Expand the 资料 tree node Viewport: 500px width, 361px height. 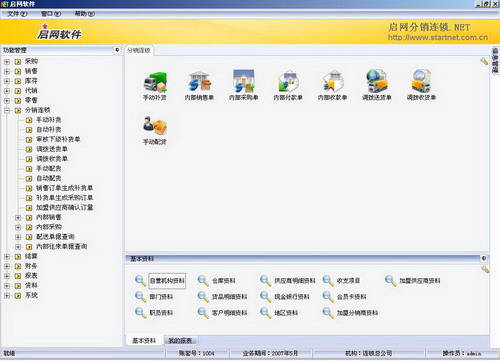pos(7,286)
